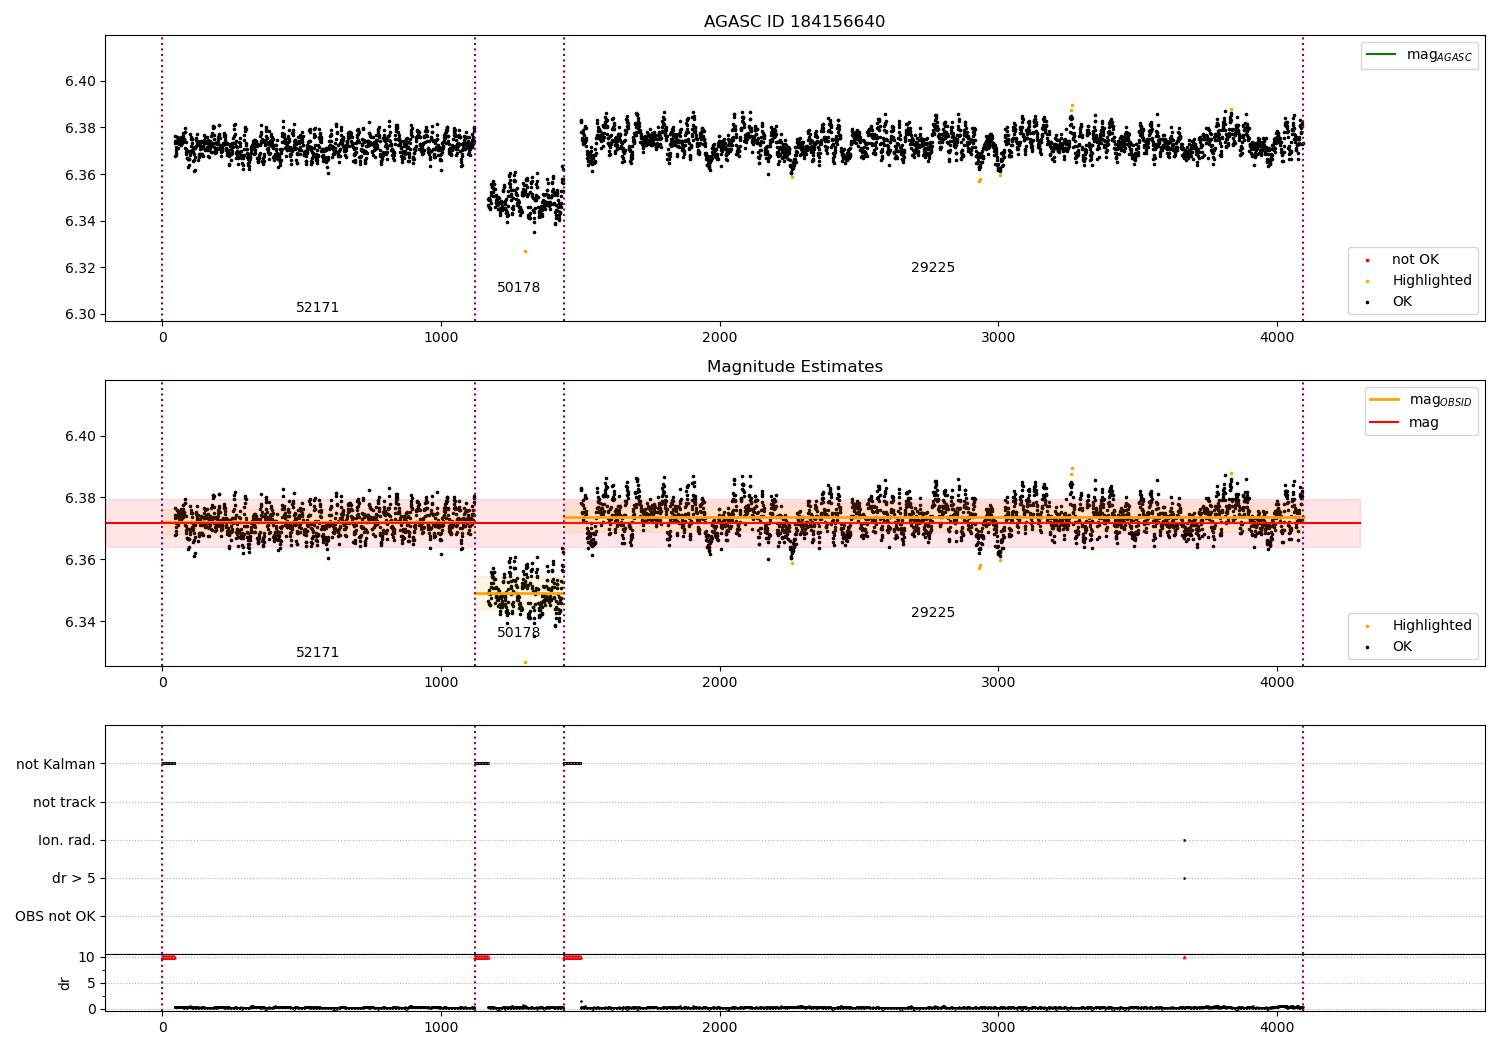Viewport: 1500px width, 1050px height.
Task: Click the 2000 x-tick under the bottom plot
Action: point(720,1027)
